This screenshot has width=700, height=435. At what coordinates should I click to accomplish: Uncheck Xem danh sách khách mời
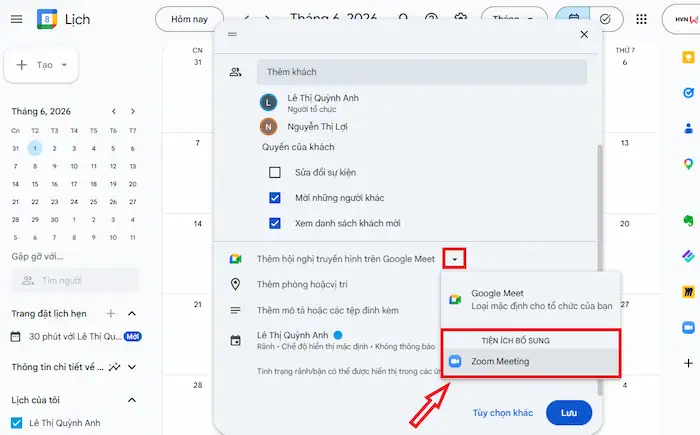tap(275, 223)
